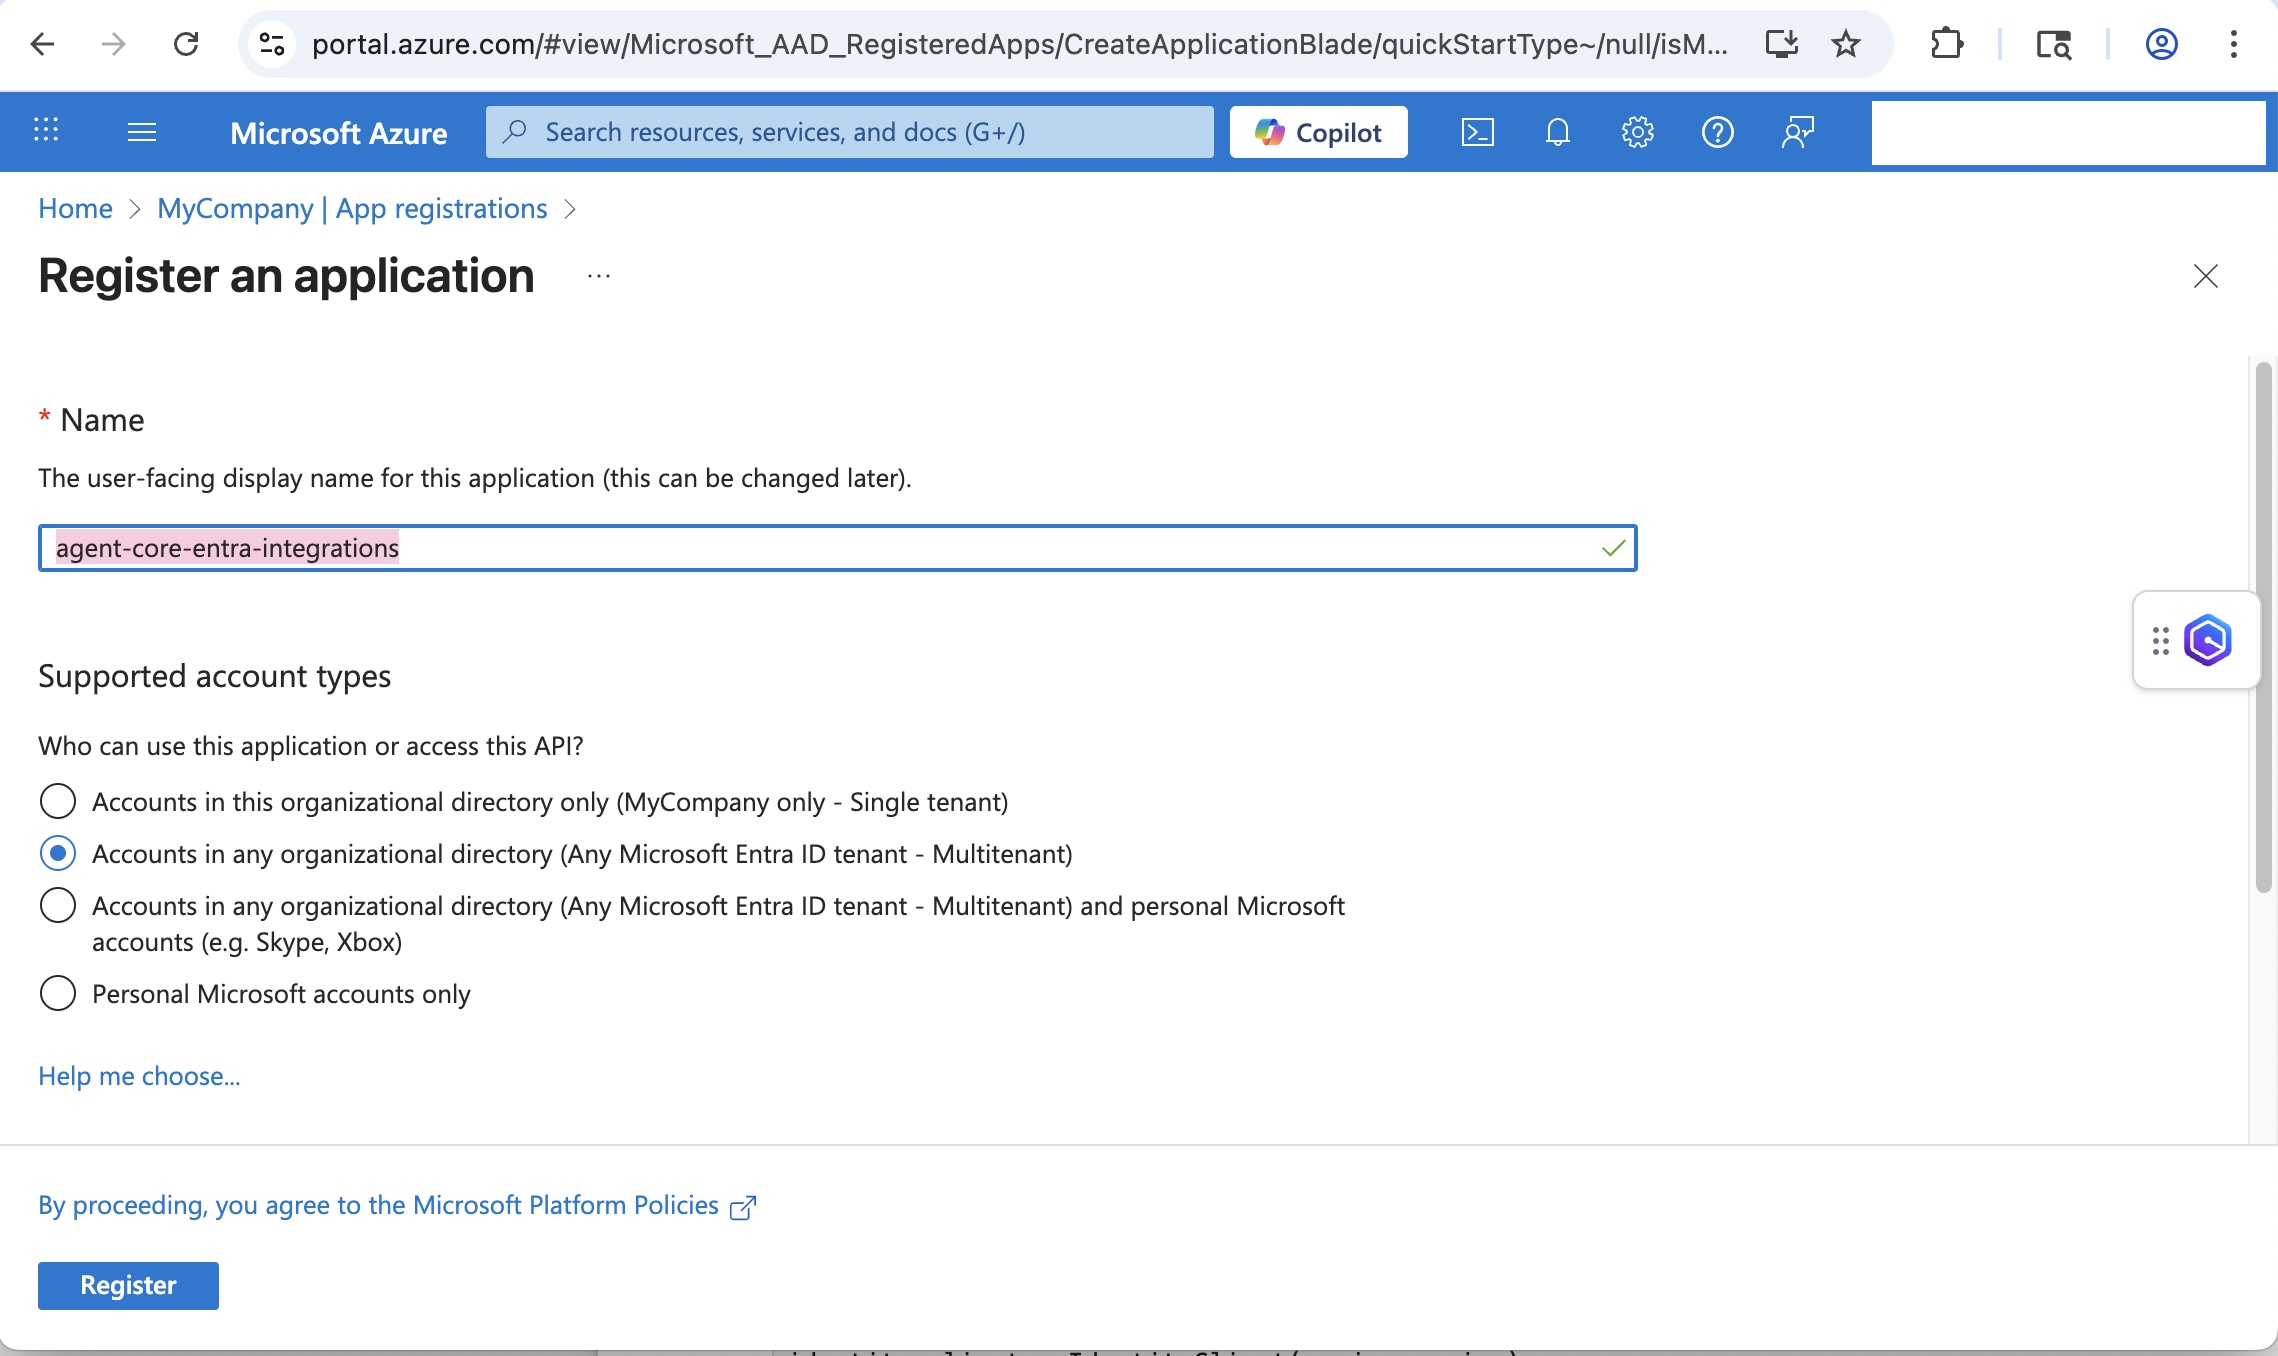
Task: Click the drag handle dots of floating widget
Action: pyautogui.click(x=2160, y=640)
